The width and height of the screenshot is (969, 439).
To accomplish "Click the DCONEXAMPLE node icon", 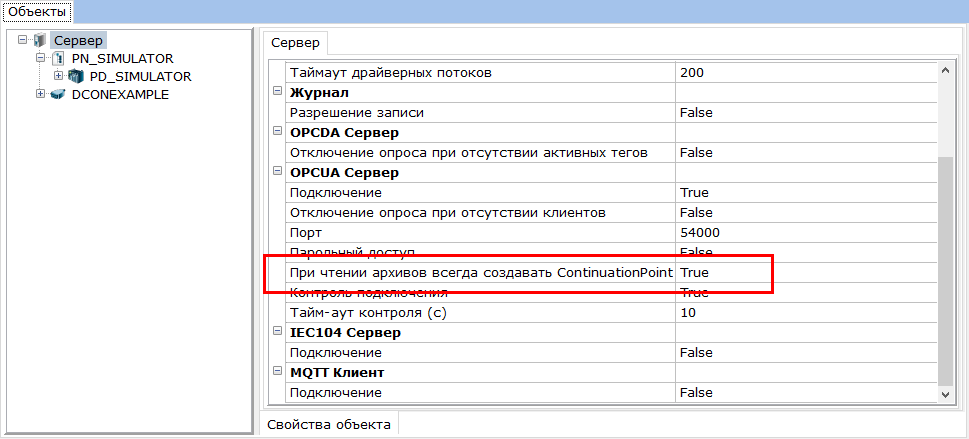I will pyautogui.click(x=58, y=95).
